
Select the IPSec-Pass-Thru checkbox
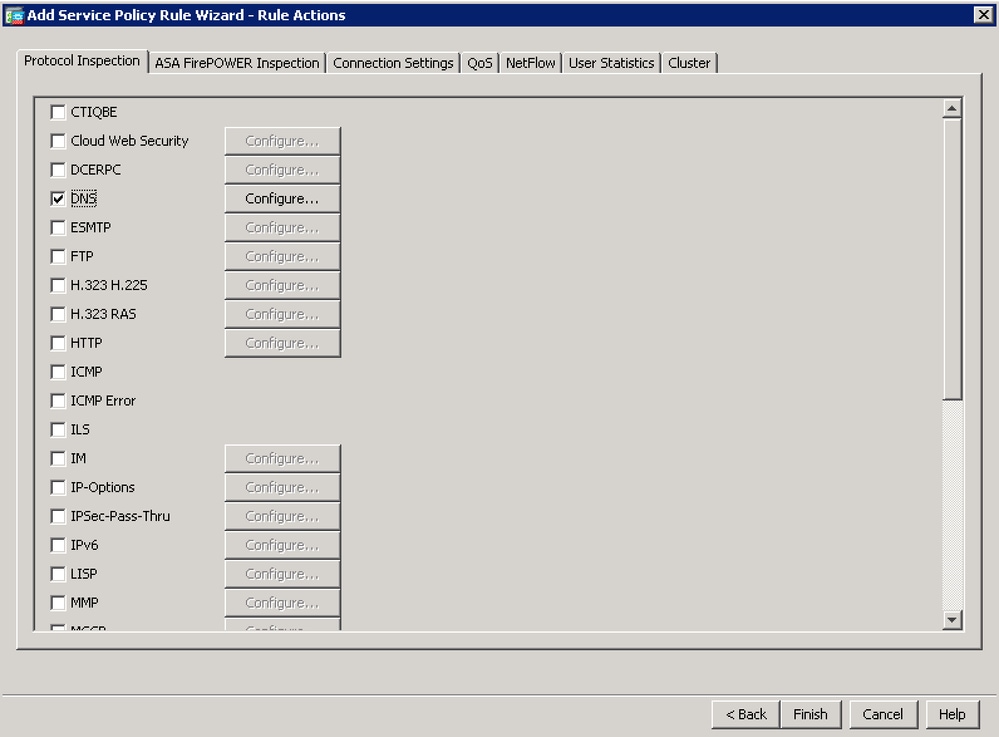[x=58, y=516]
